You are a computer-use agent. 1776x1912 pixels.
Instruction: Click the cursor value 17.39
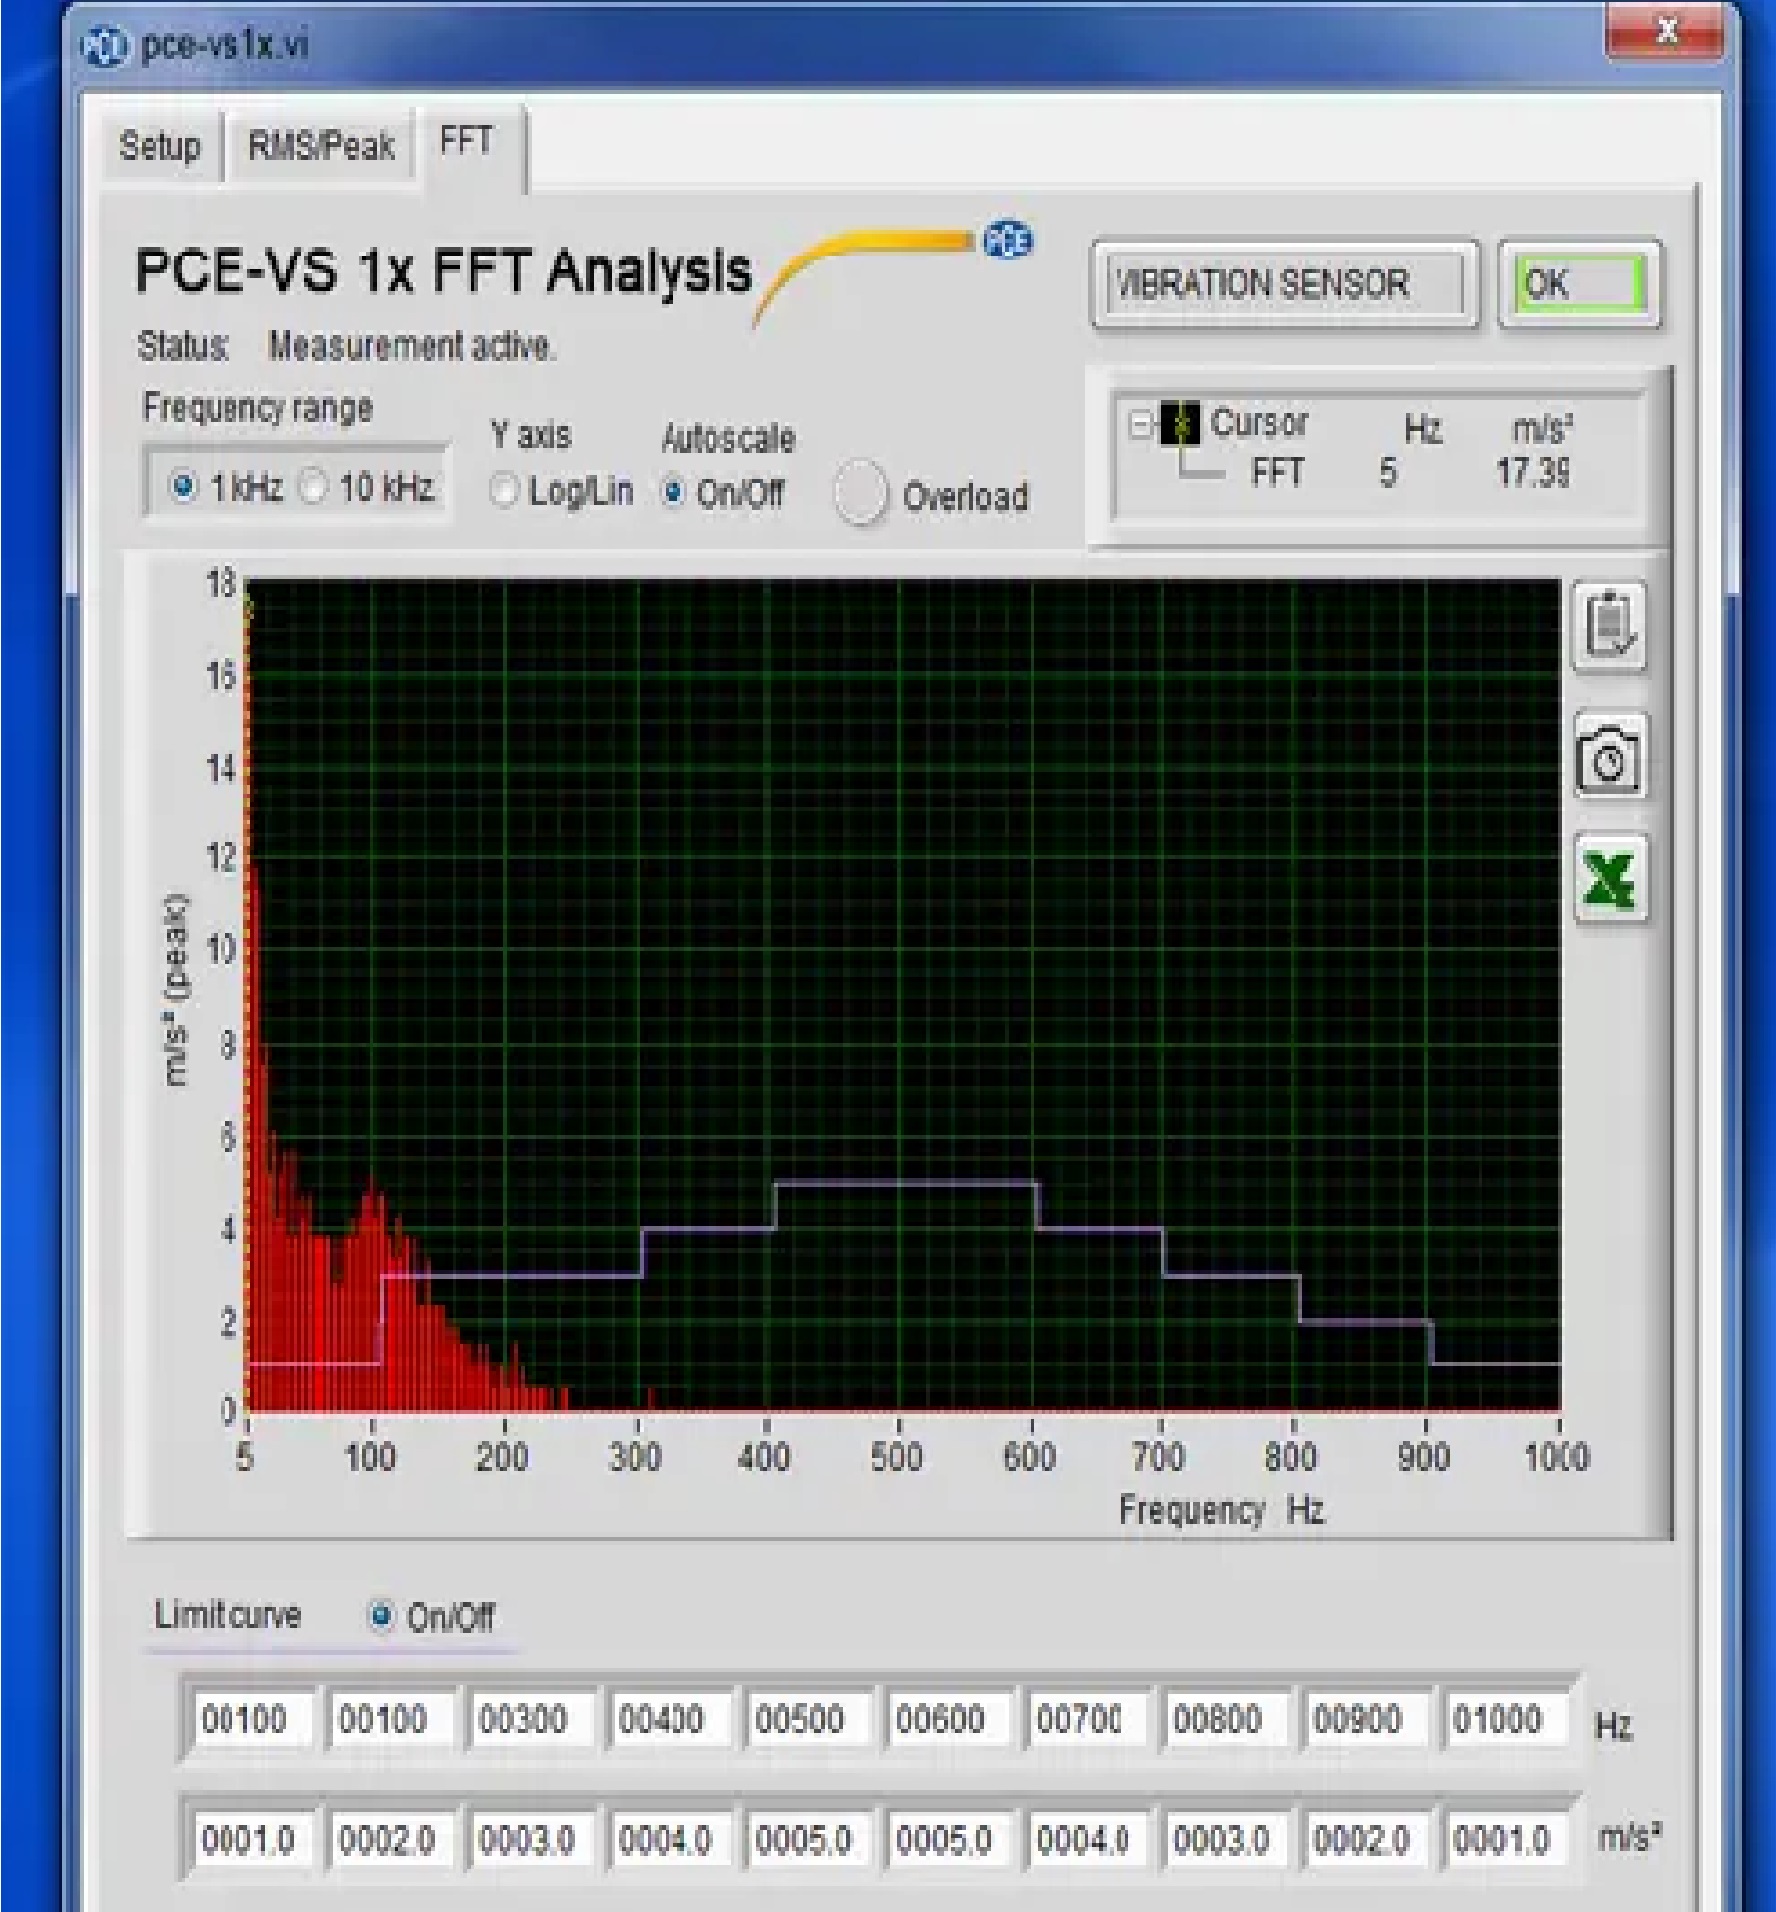[x=1534, y=472]
